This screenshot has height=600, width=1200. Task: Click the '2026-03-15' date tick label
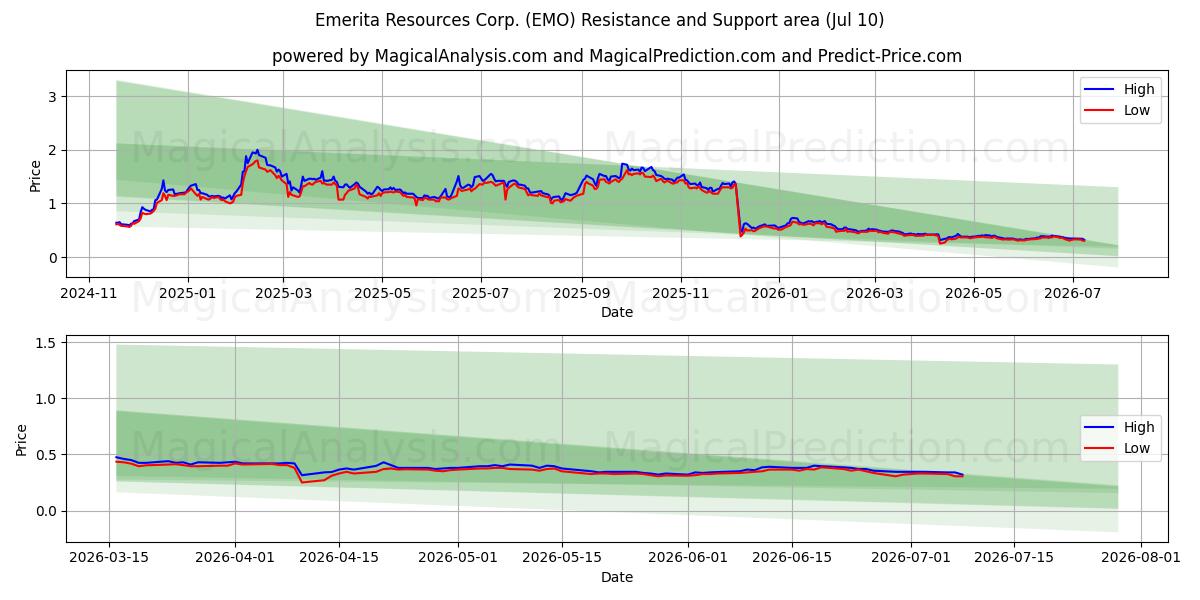(x=109, y=557)
